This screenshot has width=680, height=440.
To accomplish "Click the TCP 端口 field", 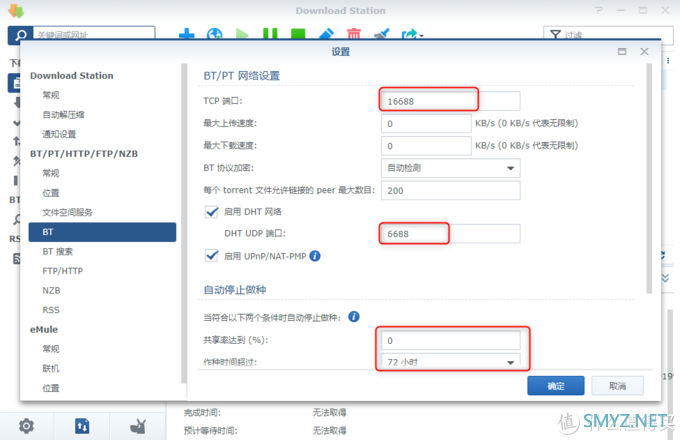I will tap(451, 101).
